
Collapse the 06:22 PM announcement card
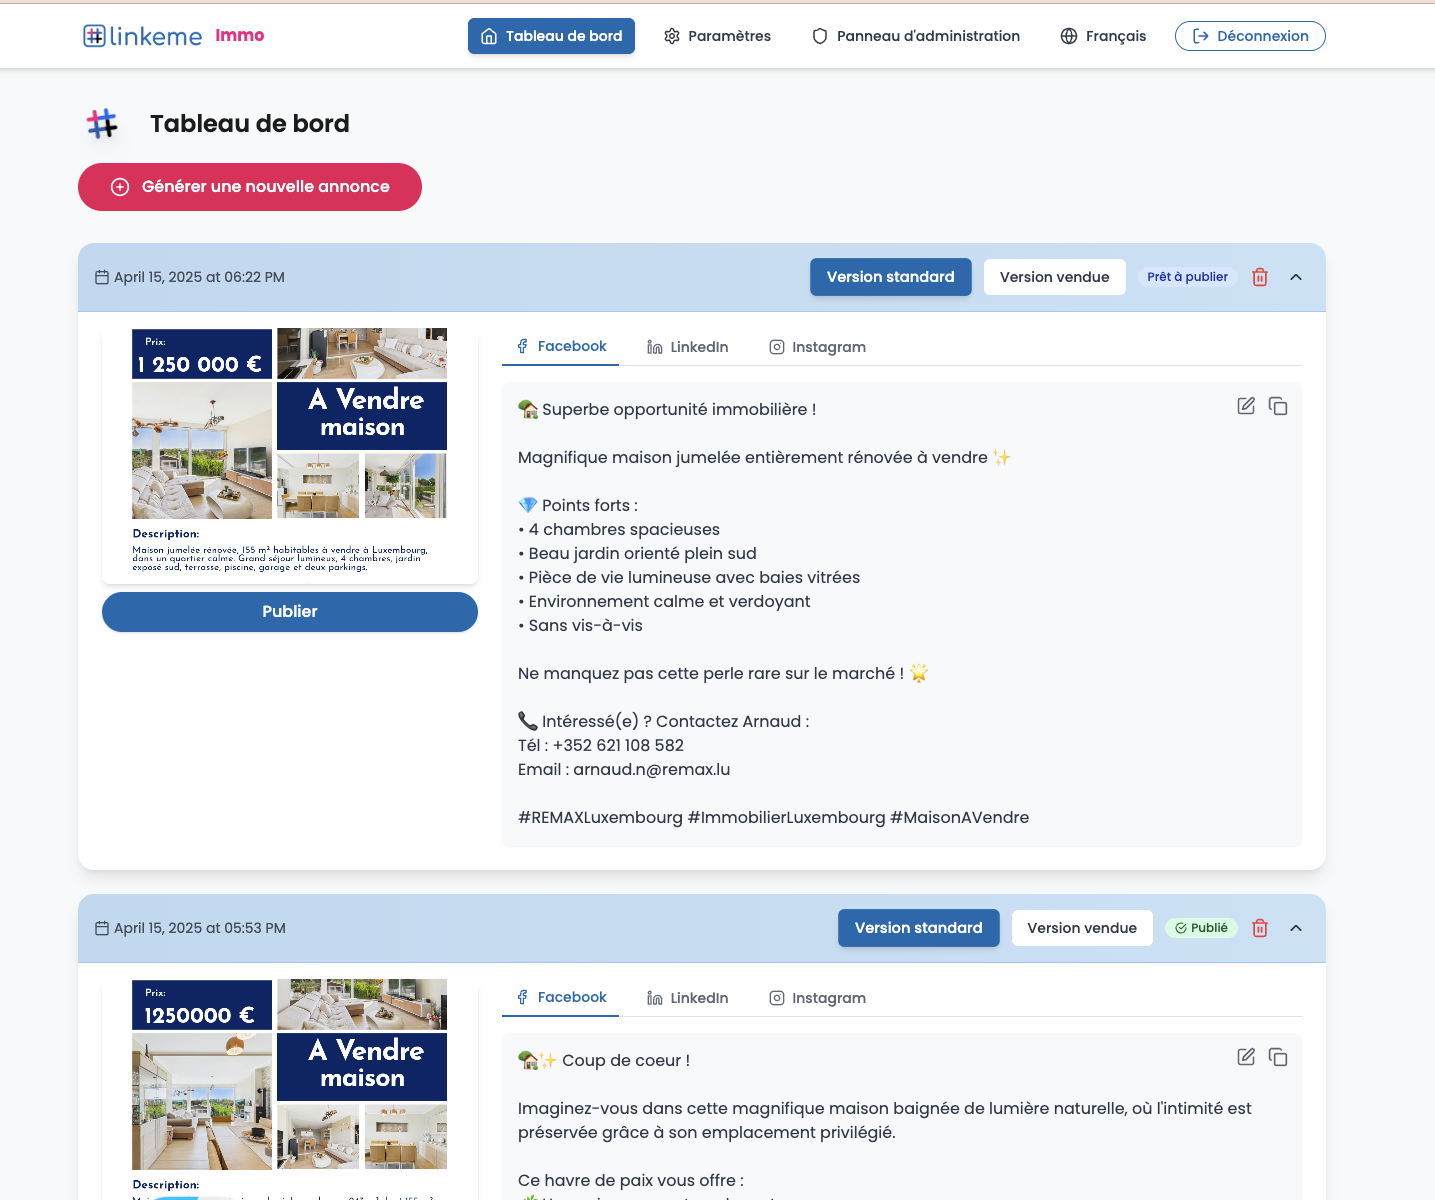(1296, 277)
